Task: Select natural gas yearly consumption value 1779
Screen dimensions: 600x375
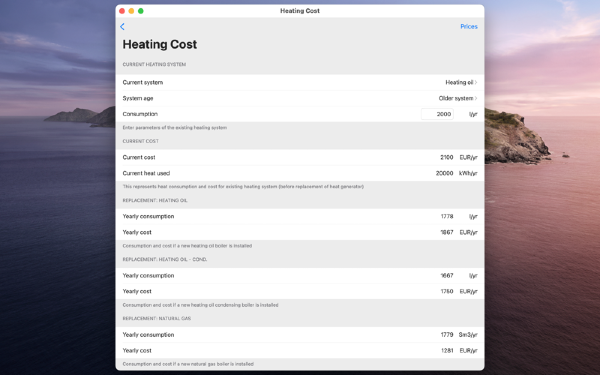Action: 447,335
